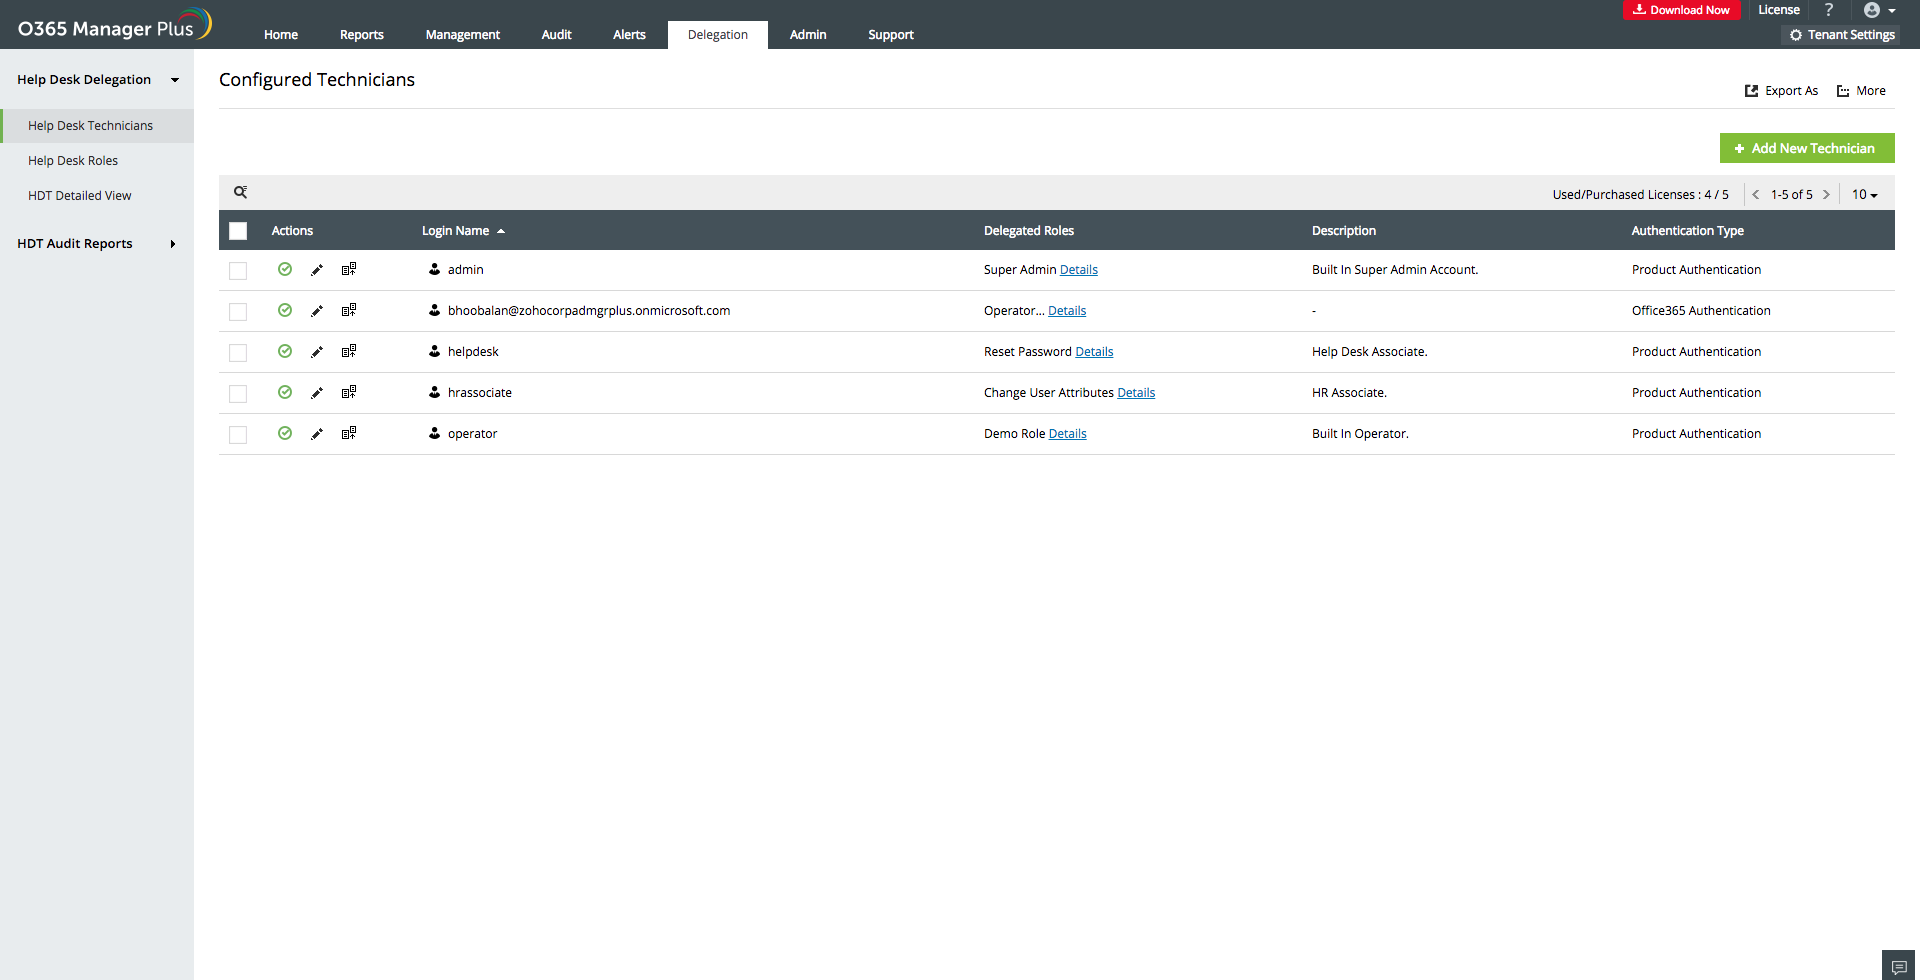1920x980 pixels.
Task: Open the help question mark icon
Action: pyautogui.click(x=1829, y=10)
